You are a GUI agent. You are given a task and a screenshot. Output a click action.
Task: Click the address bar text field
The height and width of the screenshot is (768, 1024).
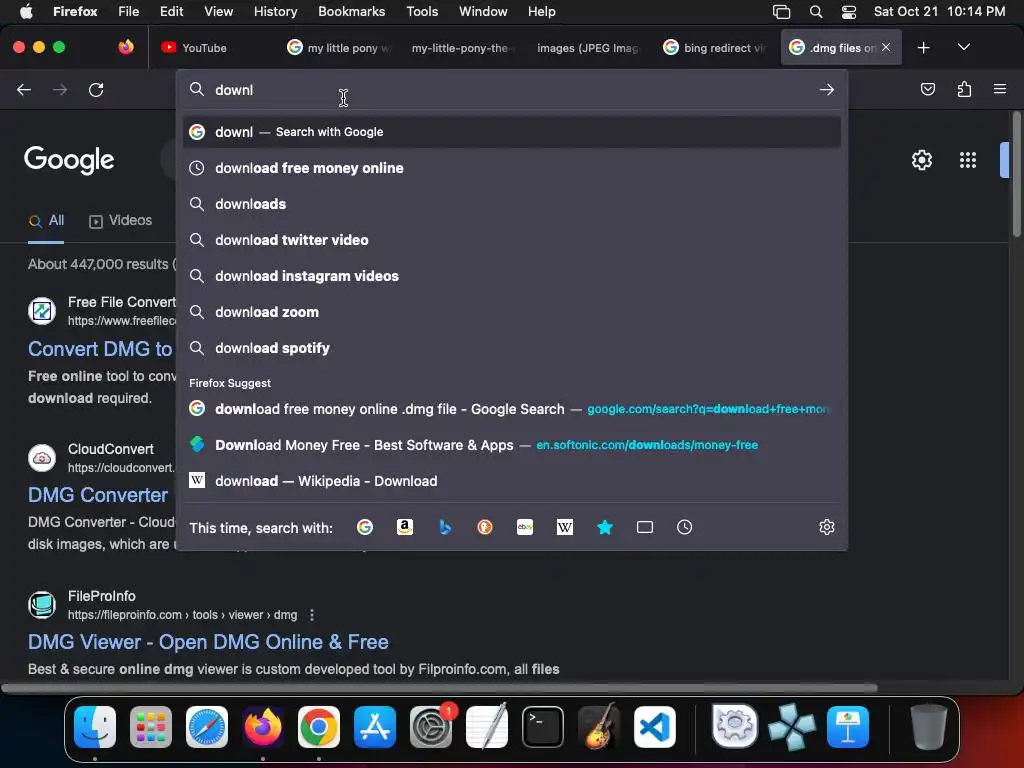pyautogui.click(x=509, y=89)
